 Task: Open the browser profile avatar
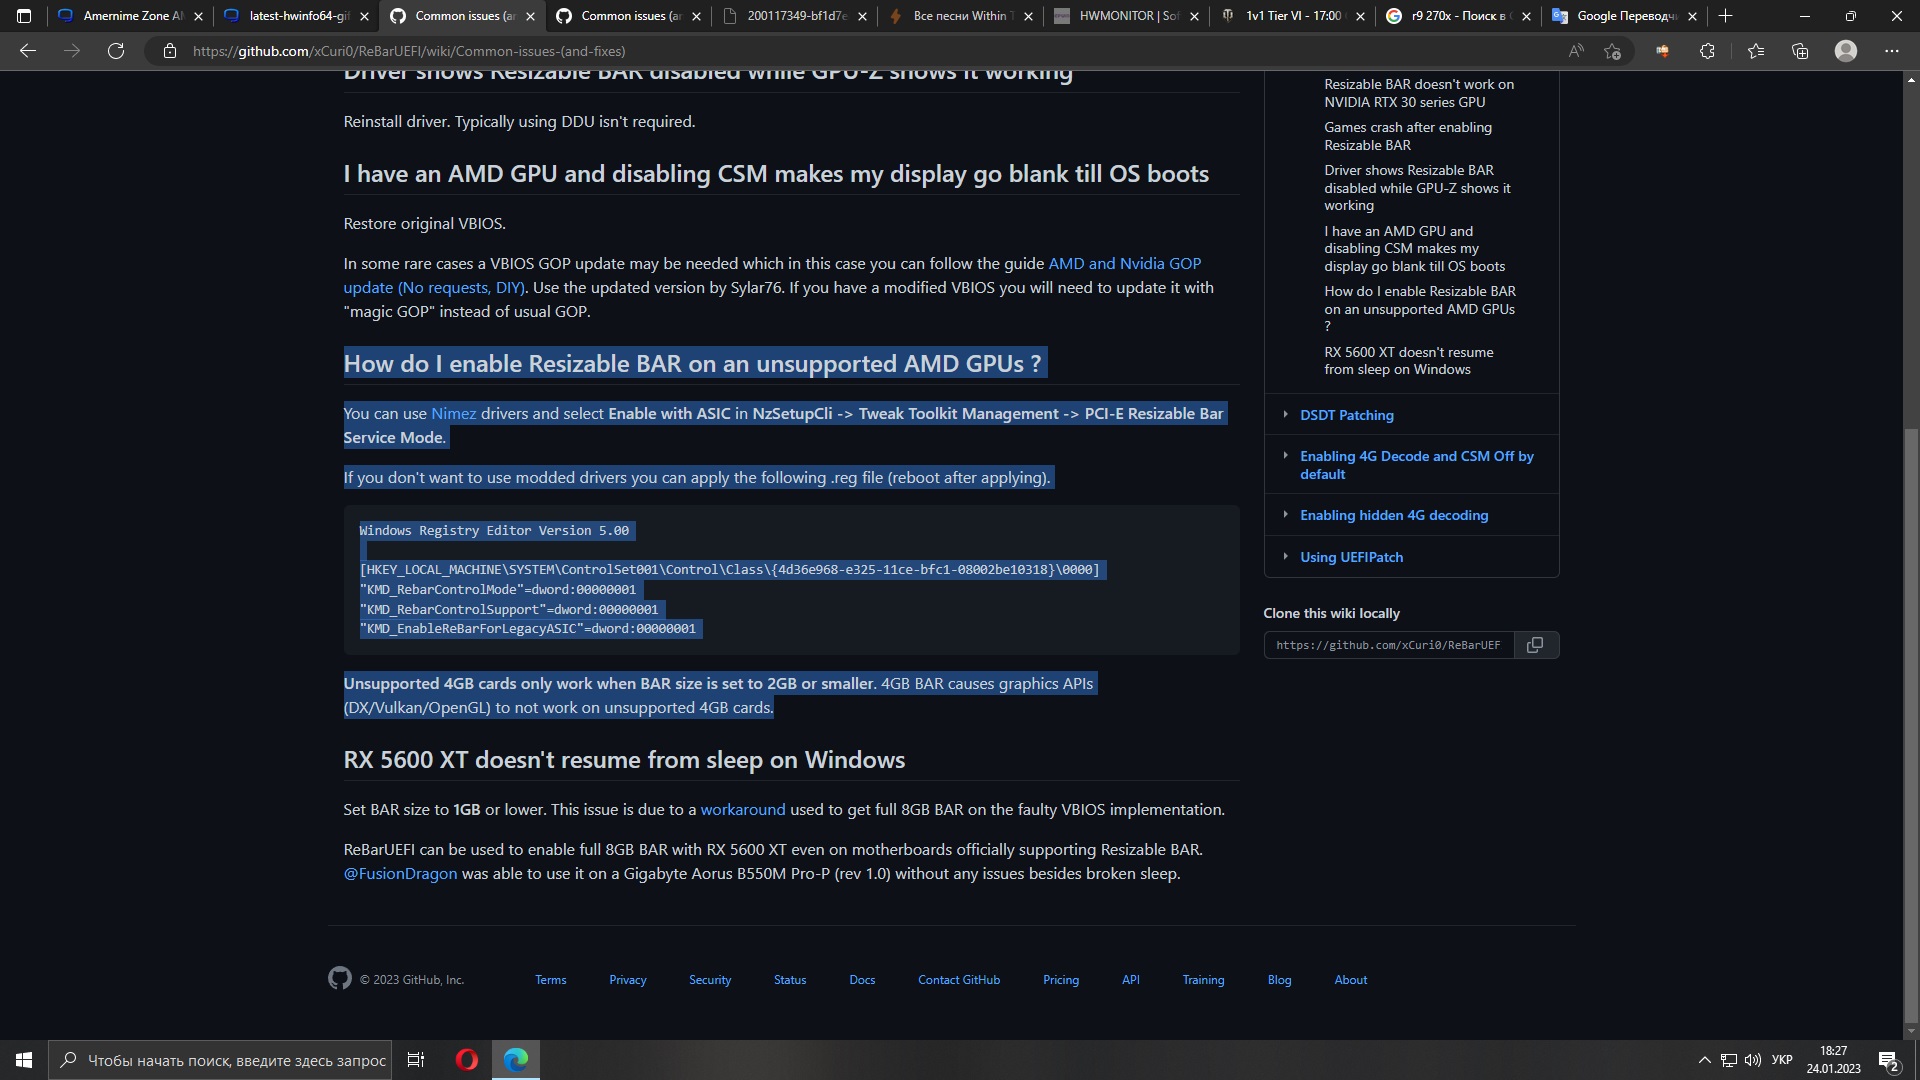[1846, 50]
